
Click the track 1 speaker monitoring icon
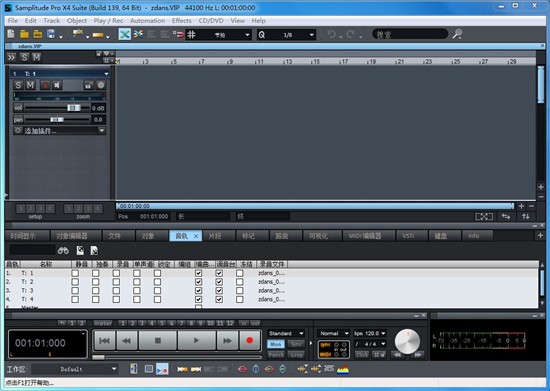(57, 85)
